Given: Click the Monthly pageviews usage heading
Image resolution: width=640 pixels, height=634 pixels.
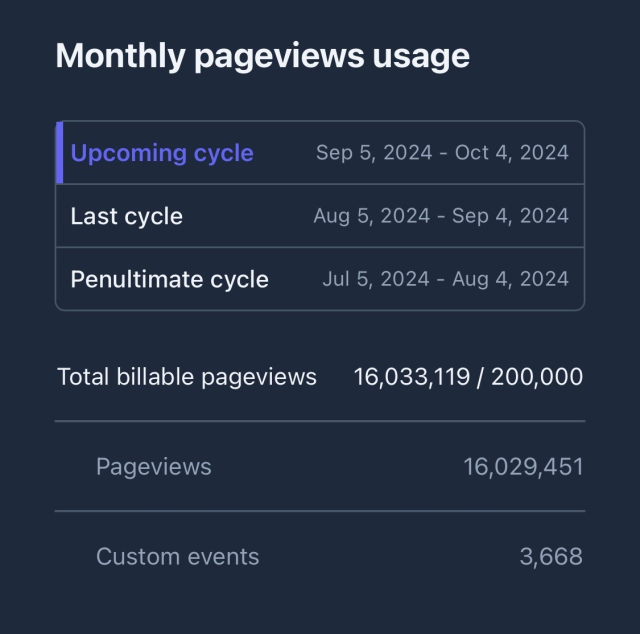Looking at the screenshot, I should tap(262, 55).
